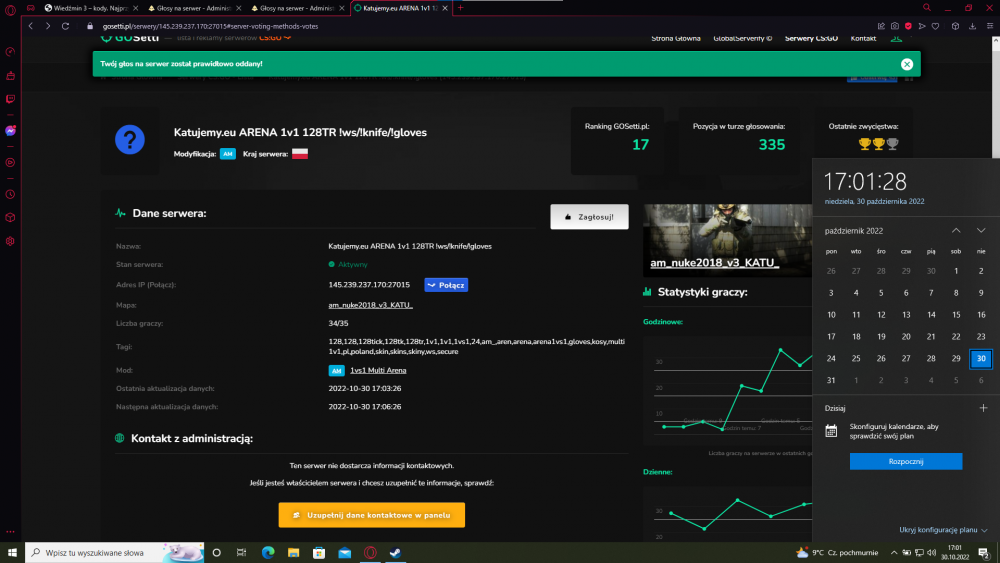1000x563 pixels.
Task: Show hidden tray icons chevron
Action: (894, 553)
